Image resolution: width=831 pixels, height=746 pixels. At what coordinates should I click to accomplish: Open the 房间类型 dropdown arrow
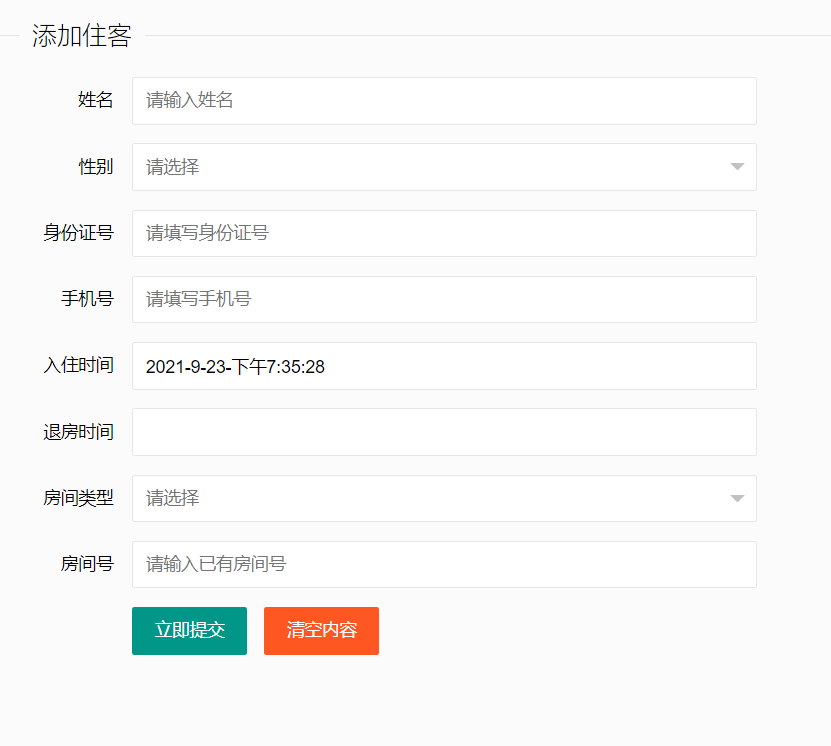click(737, 498)
